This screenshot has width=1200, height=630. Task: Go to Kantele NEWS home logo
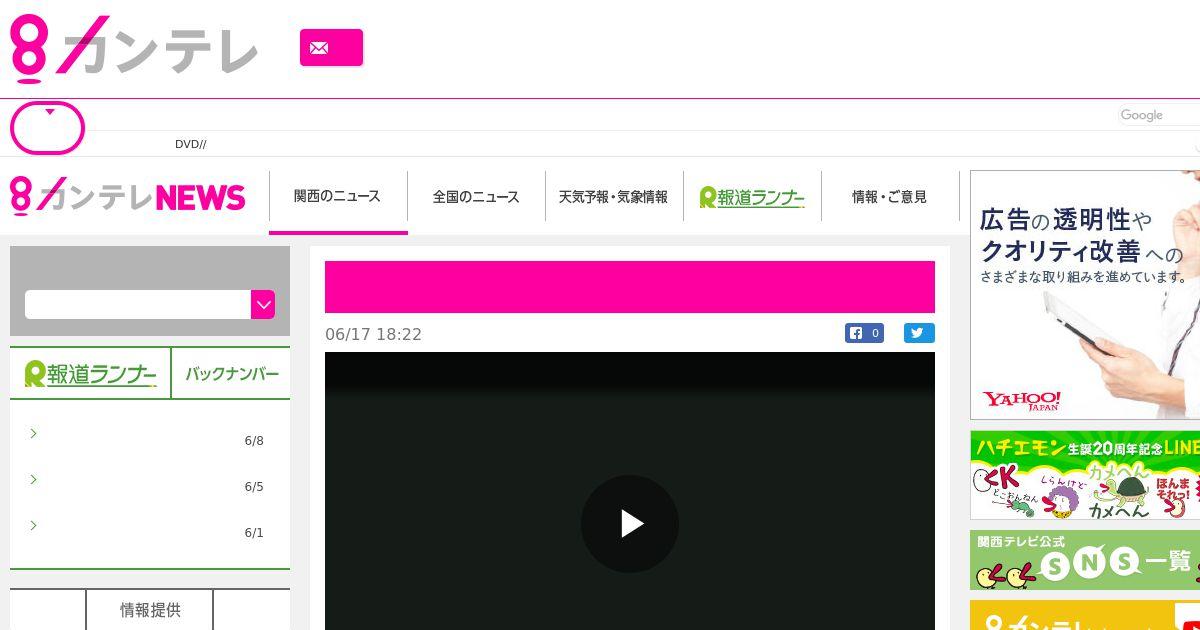coord(128,196)
